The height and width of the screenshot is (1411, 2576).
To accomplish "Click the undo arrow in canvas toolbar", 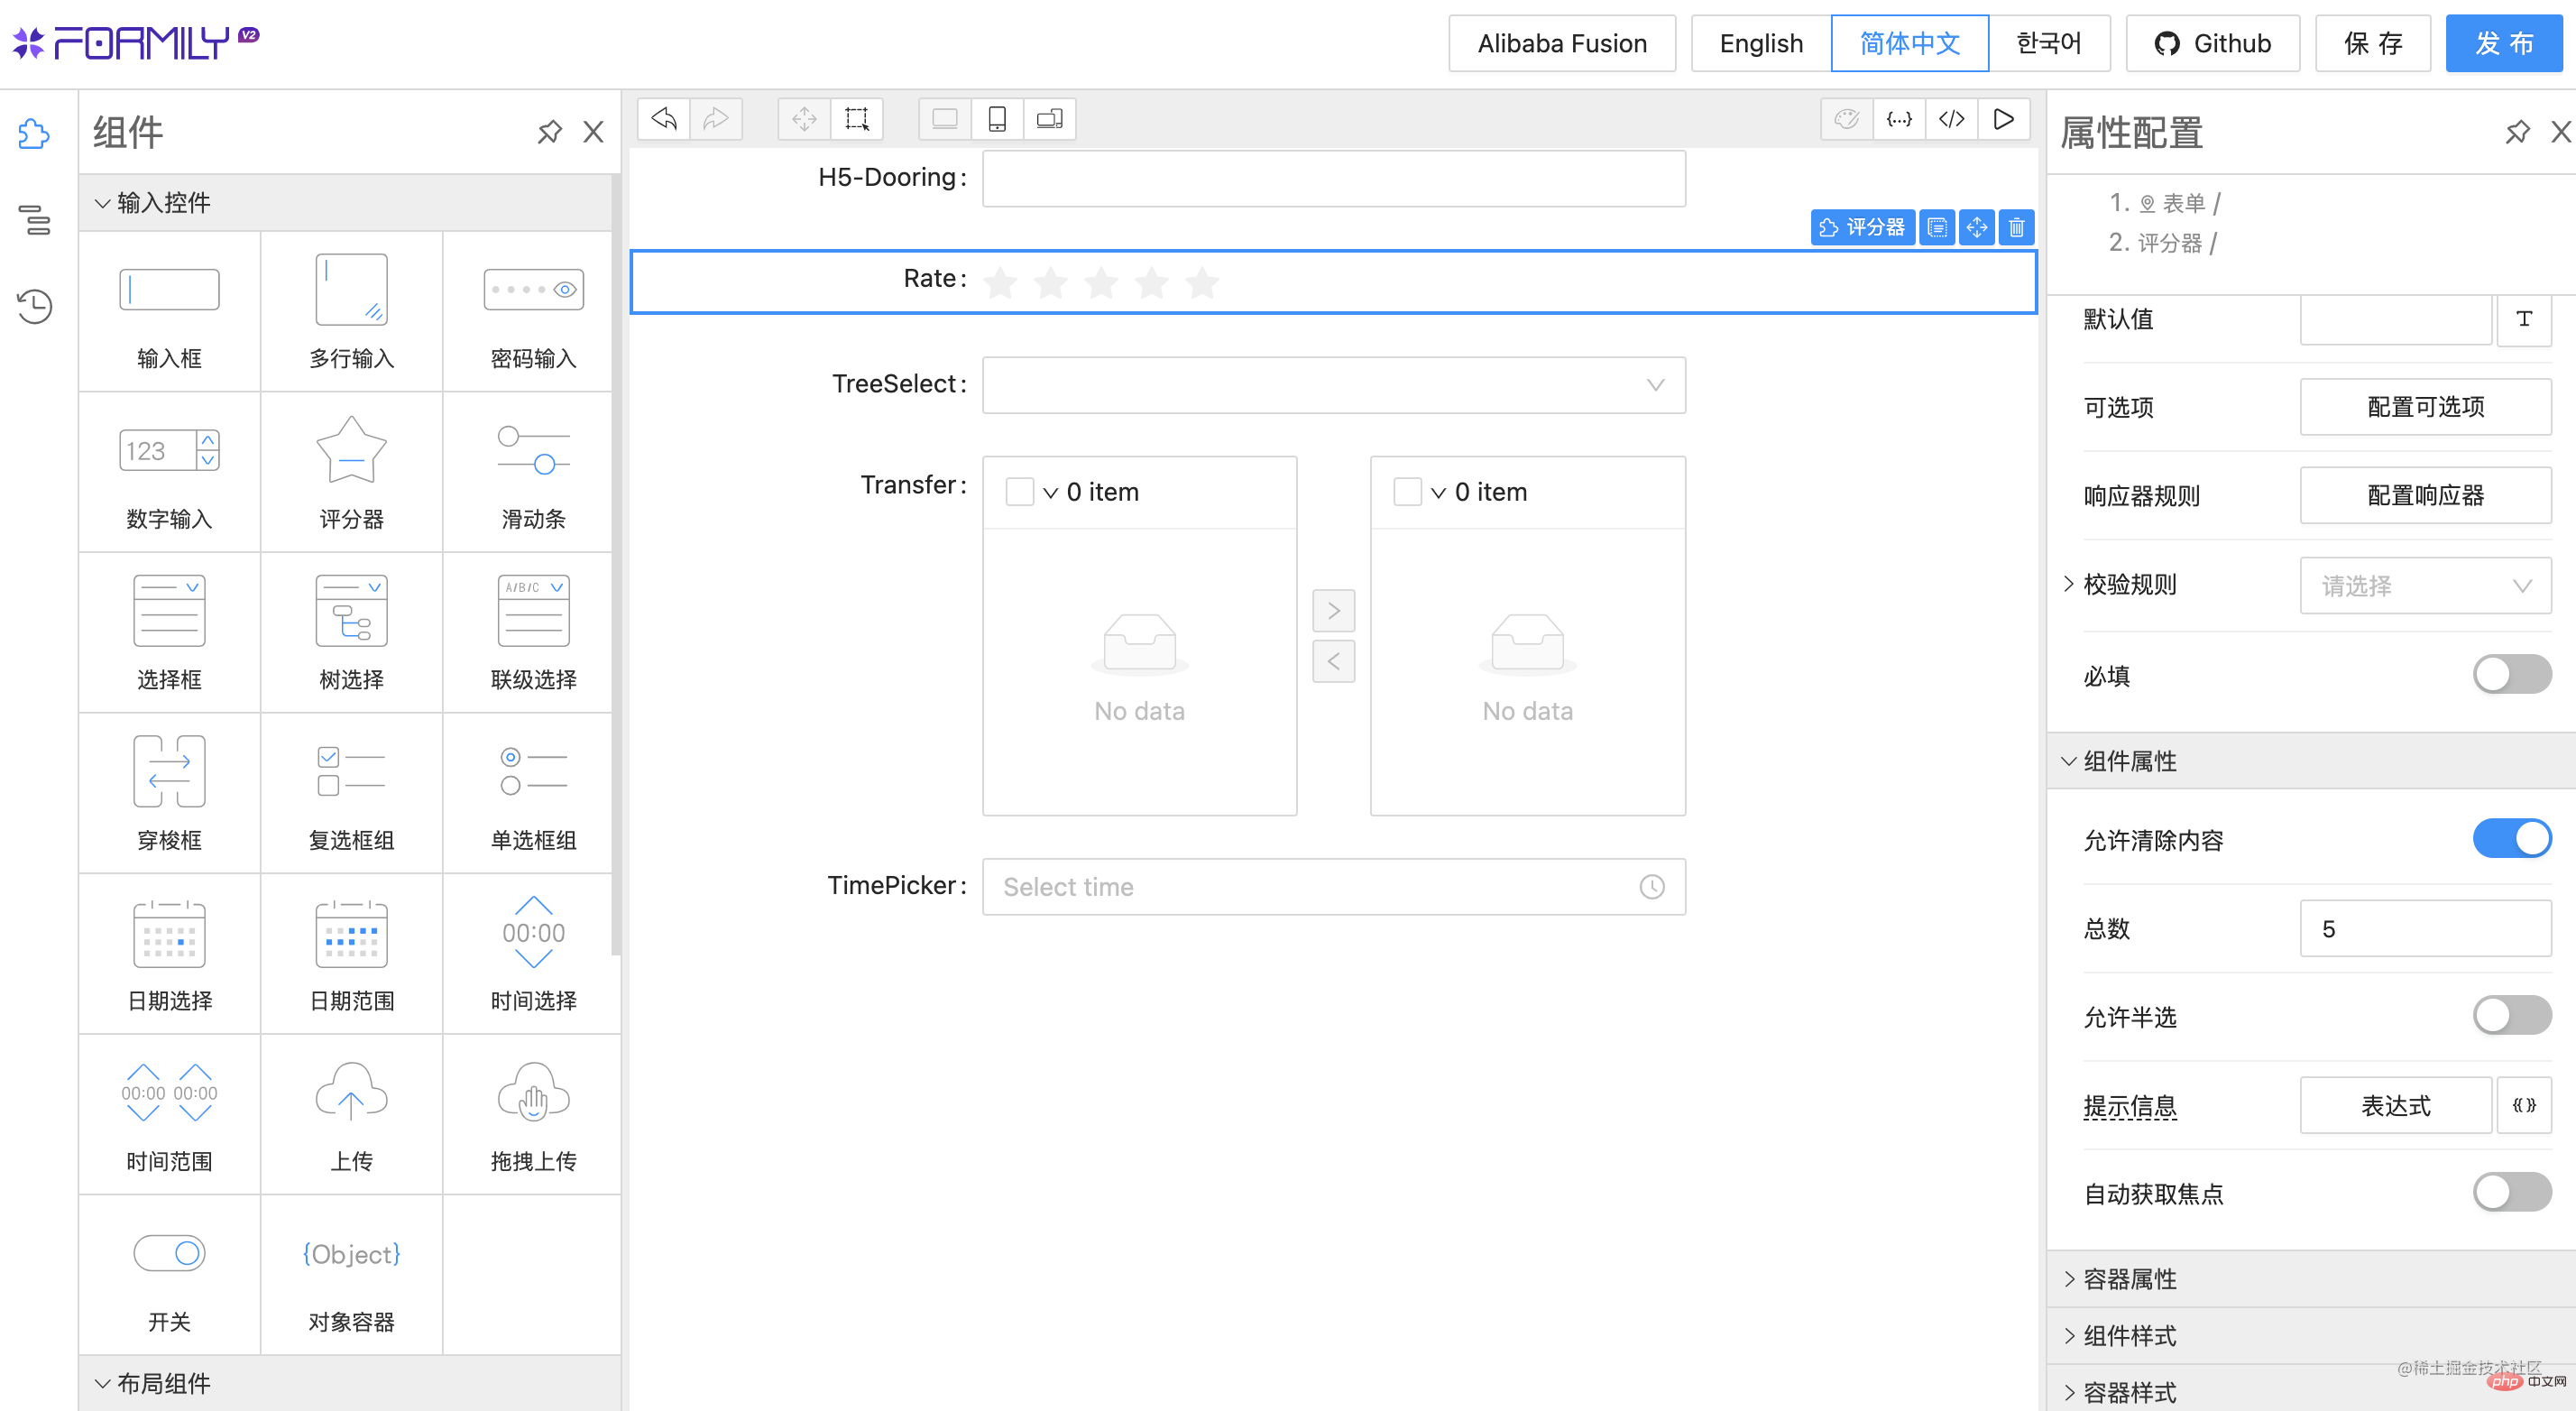I will point(664,119).
